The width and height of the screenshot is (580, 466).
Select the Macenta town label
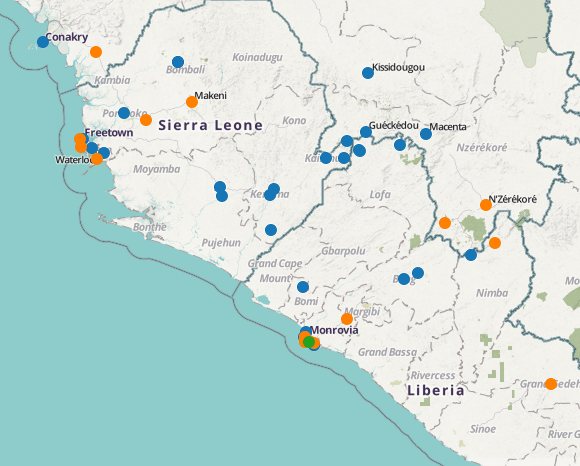pos(448,127)
